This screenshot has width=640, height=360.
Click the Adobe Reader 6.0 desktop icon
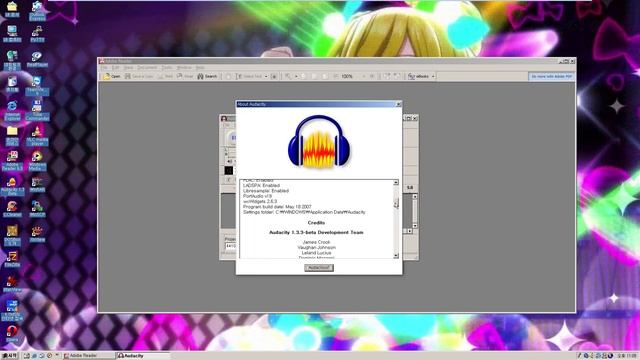tap(12, 161)
